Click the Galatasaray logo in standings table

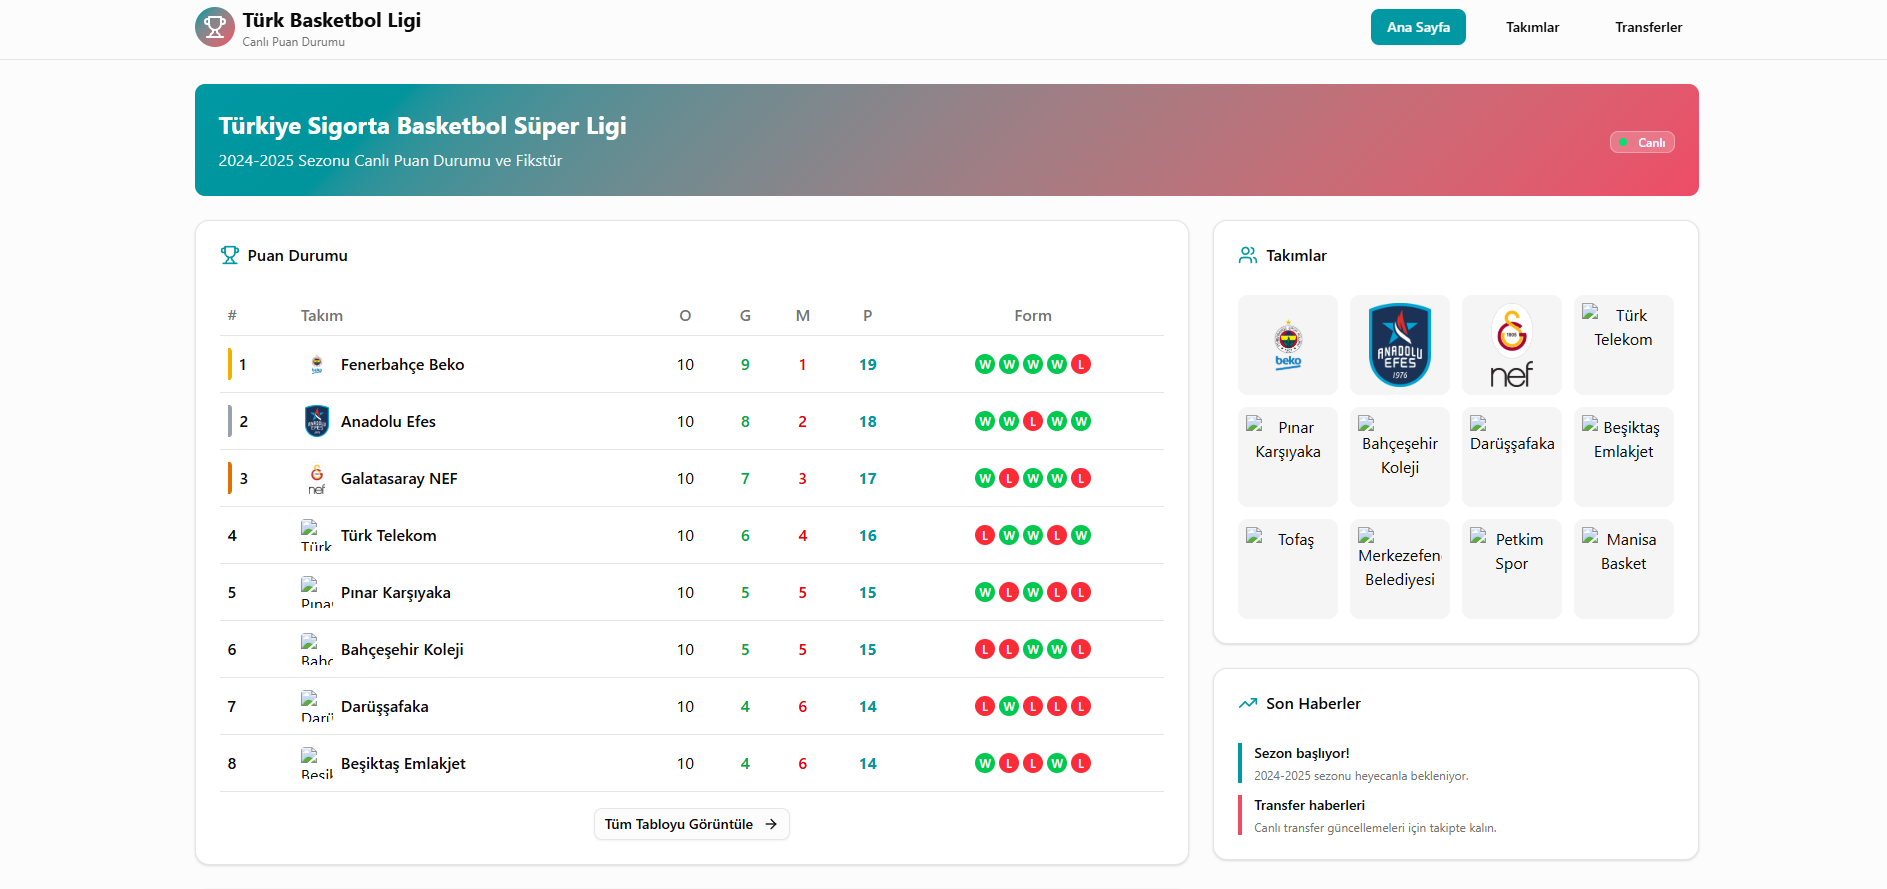[317, 478]
